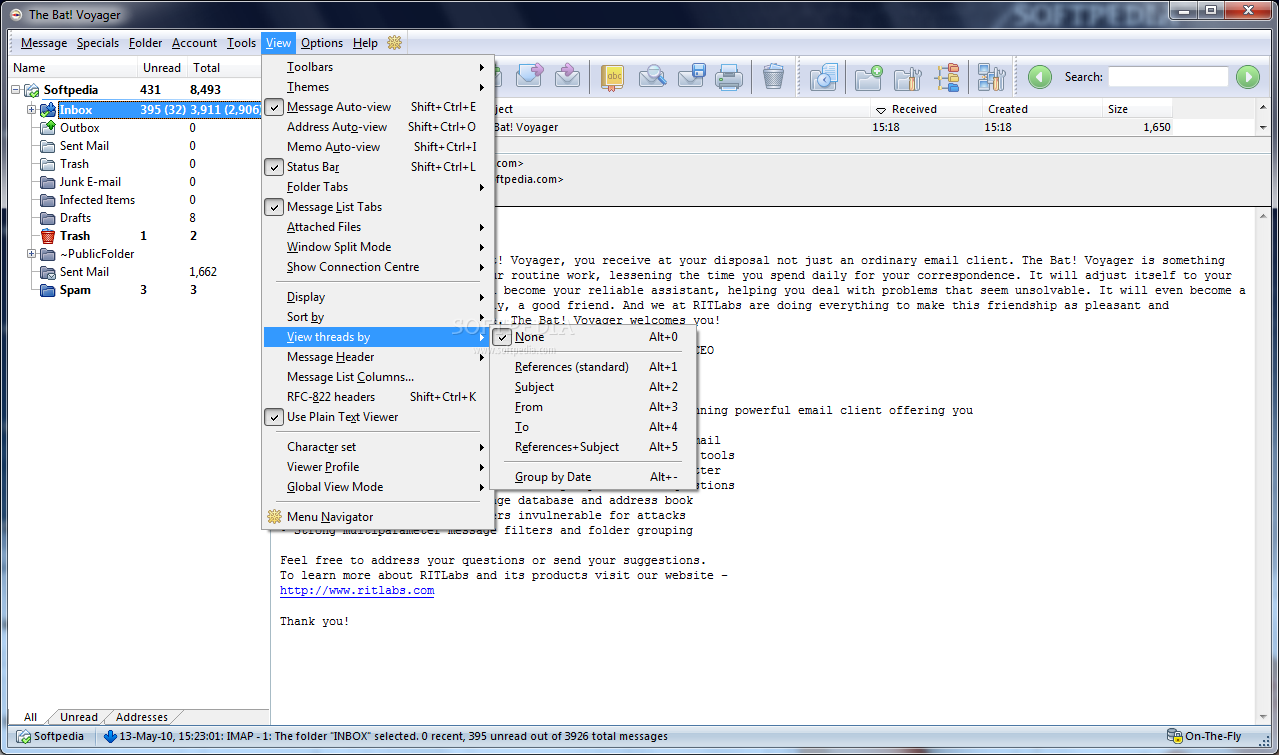Viewport: 1279px width, 755px height.
Task: Expand the ~PublicFolder tree node
Action: [32, 254]
